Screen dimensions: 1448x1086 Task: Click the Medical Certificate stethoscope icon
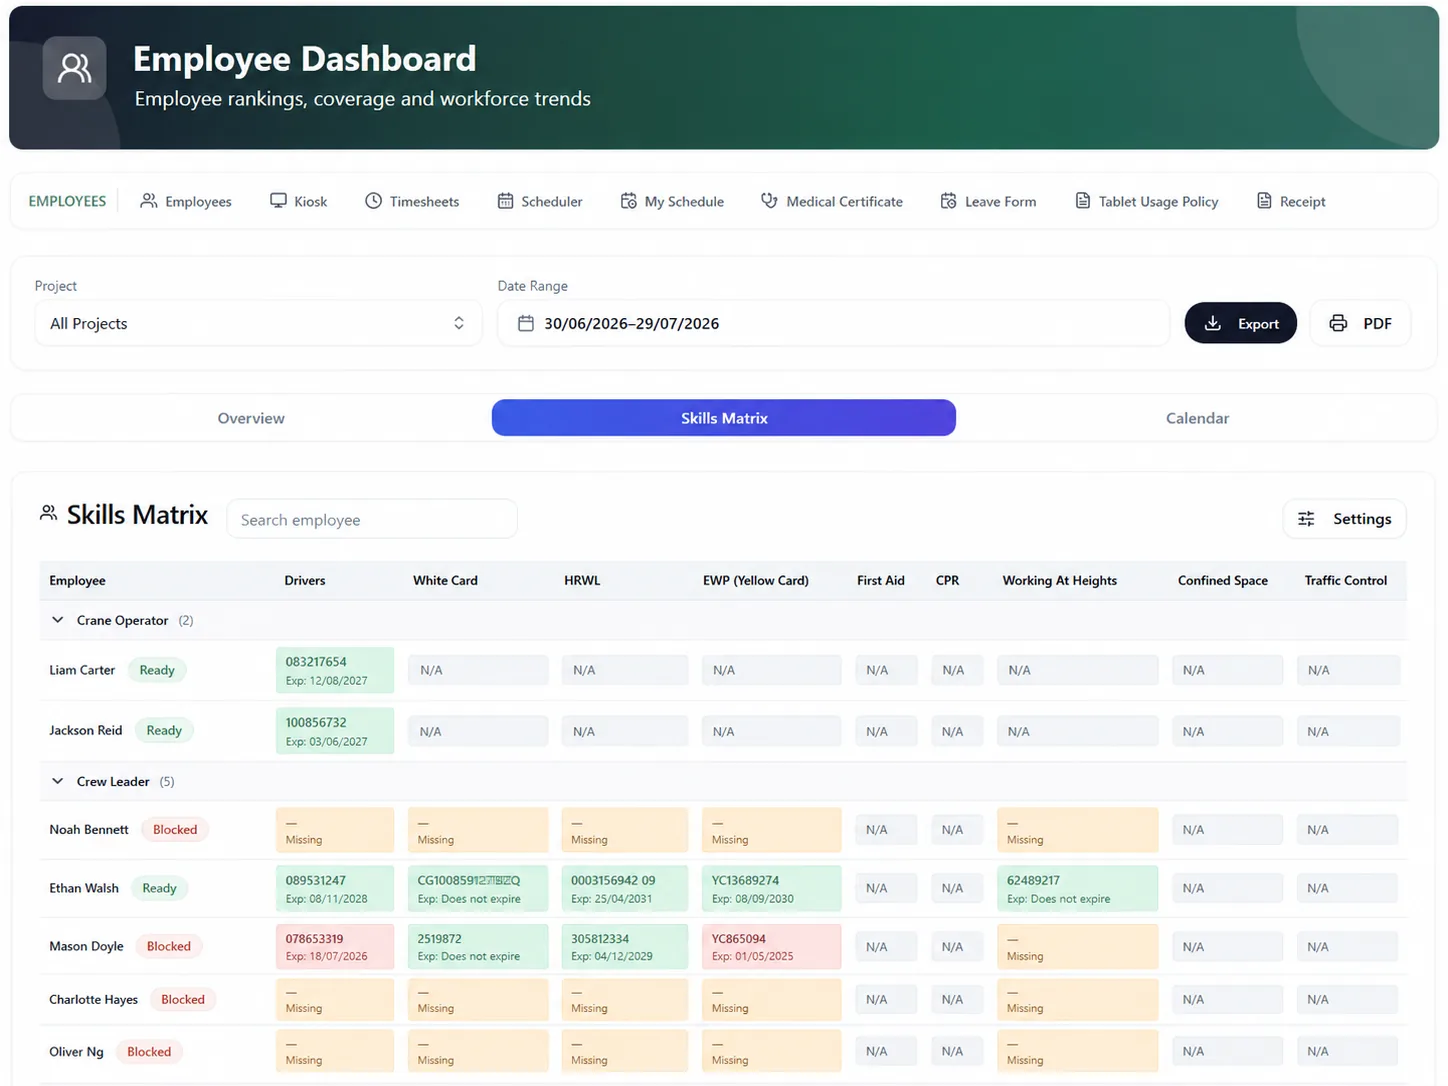pyautogui.click(x=769, y=201)
